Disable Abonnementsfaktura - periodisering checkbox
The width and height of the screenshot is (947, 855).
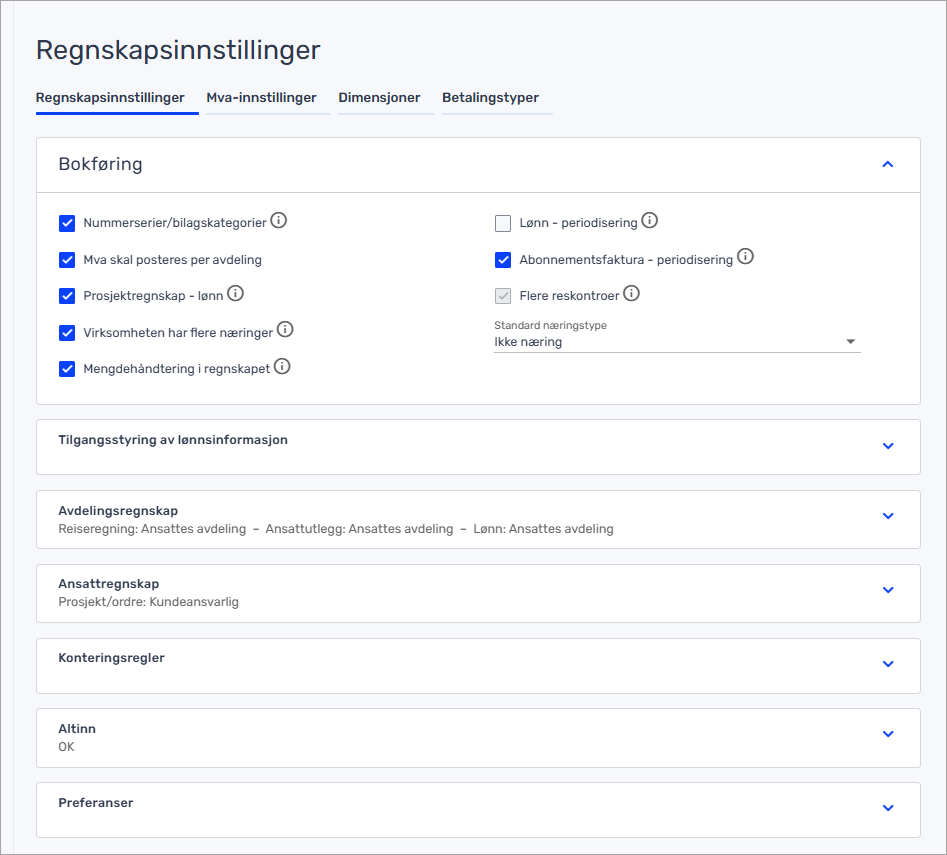pyautogui.click(x=503, y=260)
